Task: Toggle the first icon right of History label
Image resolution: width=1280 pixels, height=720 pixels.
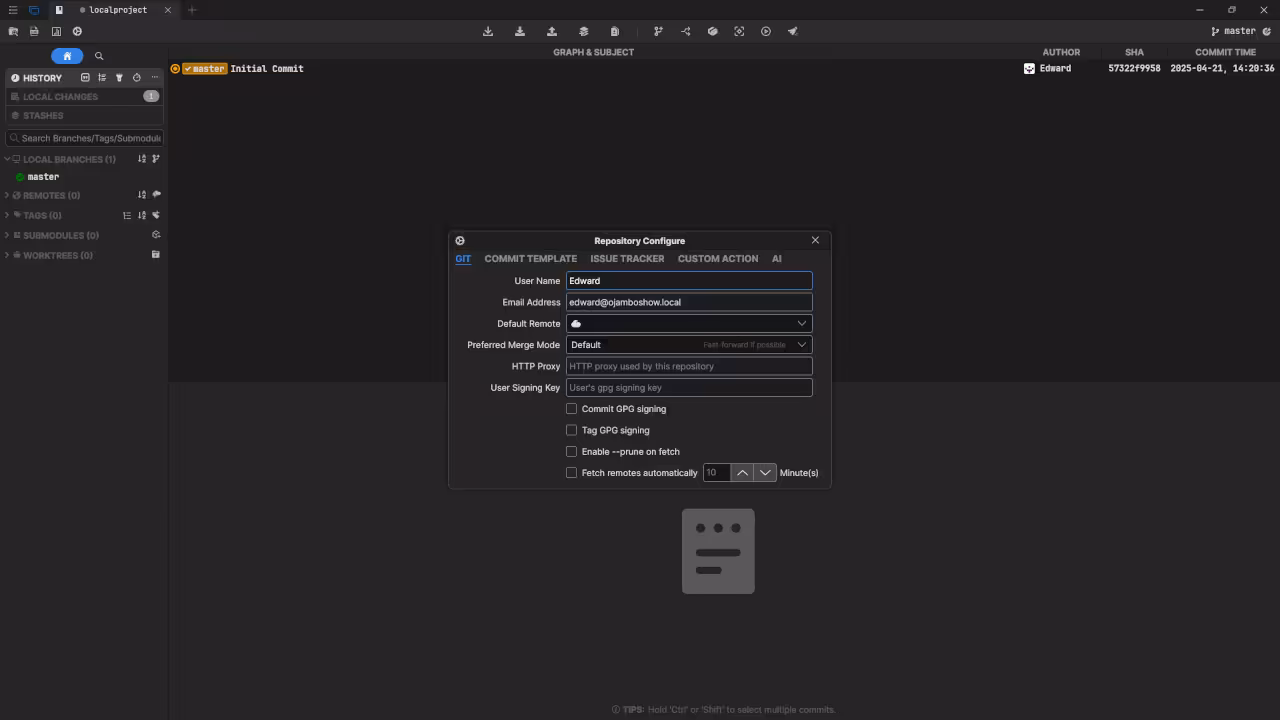Action: 85,77
